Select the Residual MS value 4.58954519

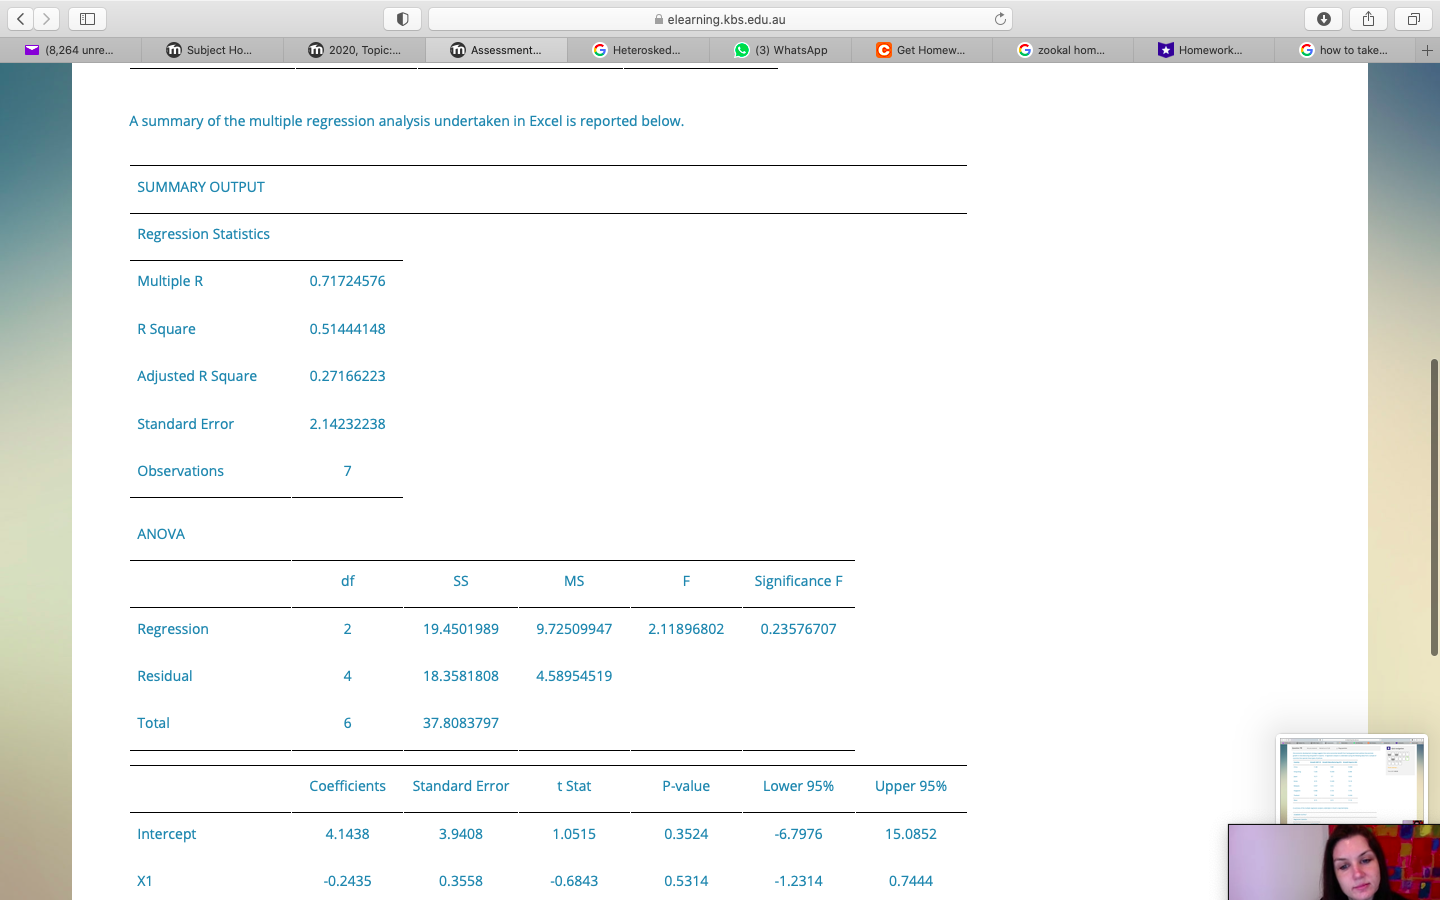(x=574, y=676)
